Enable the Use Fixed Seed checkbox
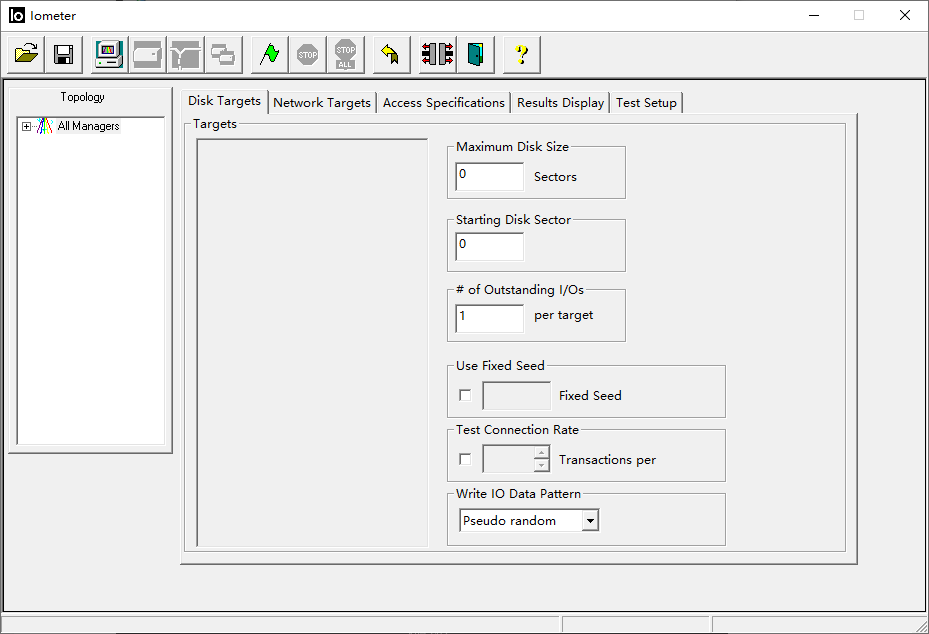 [465, 395]
